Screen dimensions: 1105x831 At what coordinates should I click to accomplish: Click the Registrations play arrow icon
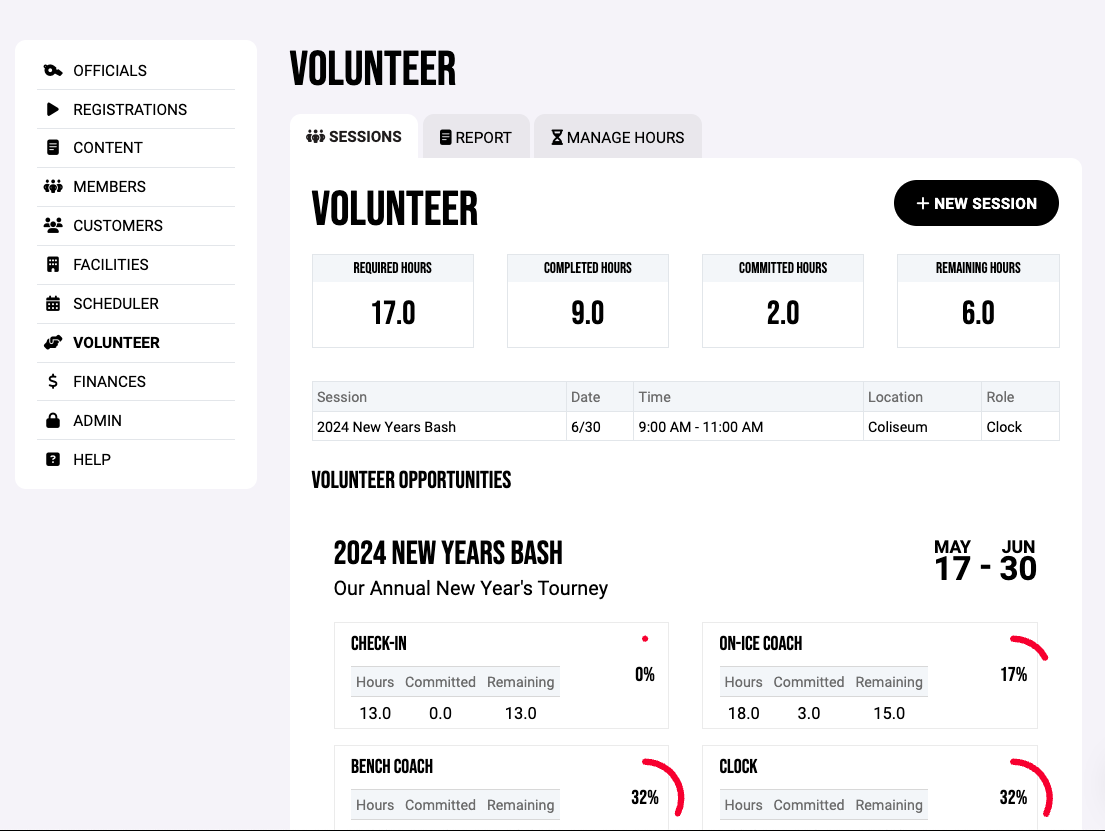point(53,109)
